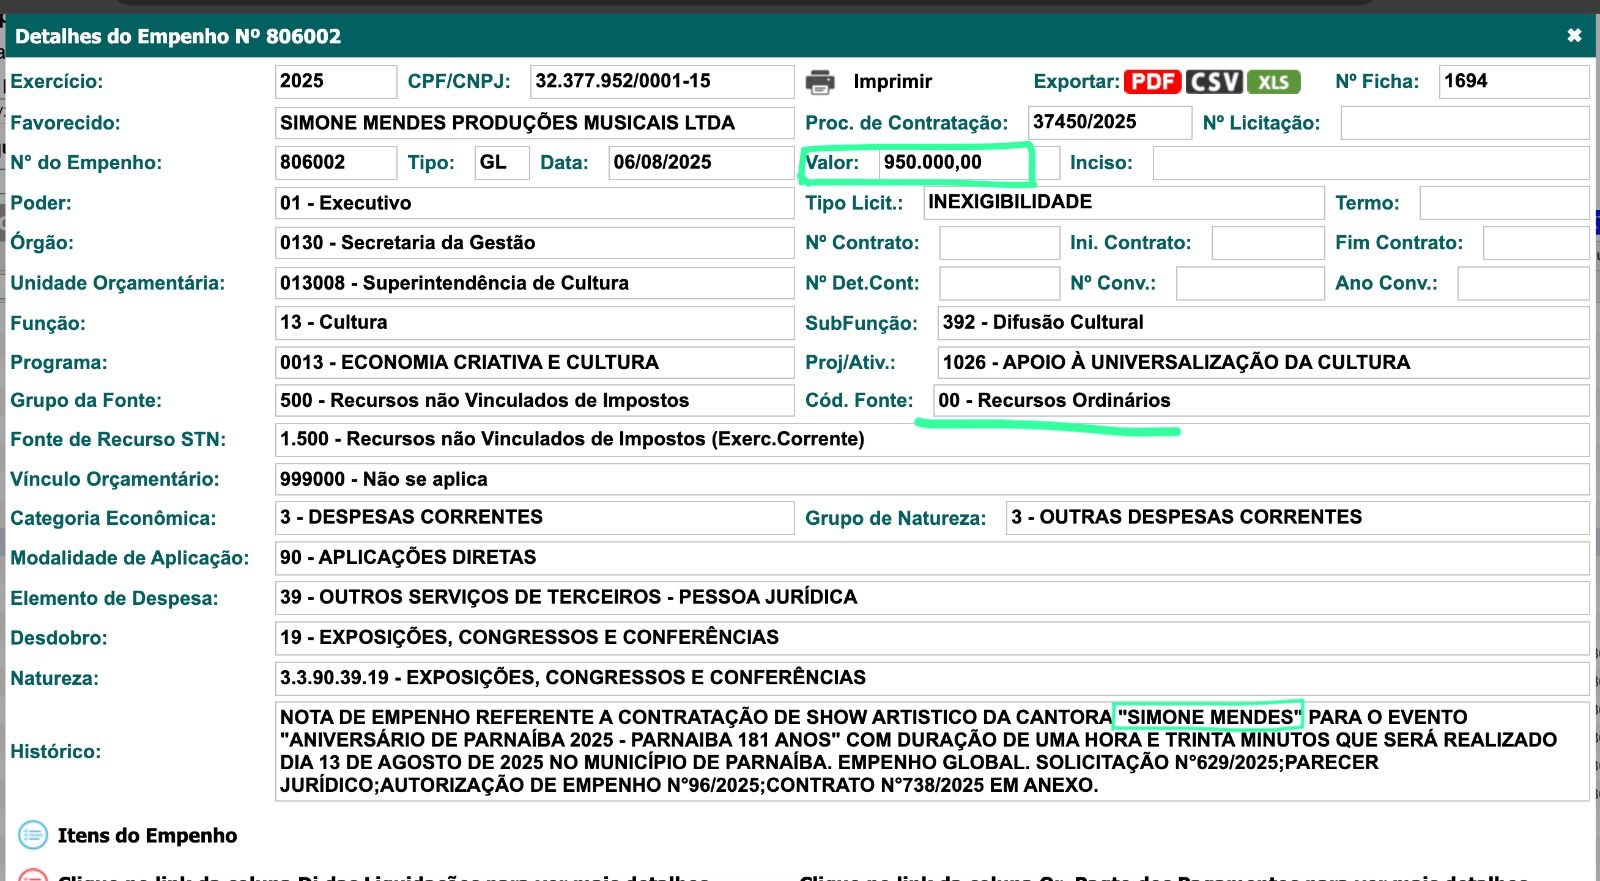Export the empenho as CSV
The image size is (1600, 881).
pyautogui.click(x=1214, y=82)
